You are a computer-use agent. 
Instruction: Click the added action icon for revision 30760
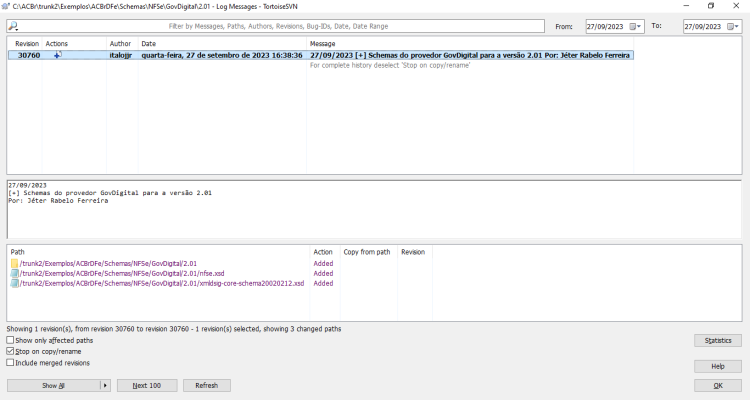click(58, 55)
